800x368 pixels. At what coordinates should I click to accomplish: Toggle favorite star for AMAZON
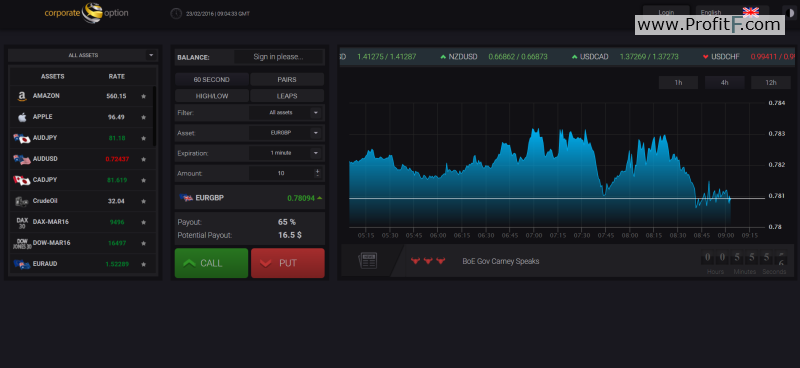[x=144, y=96]
